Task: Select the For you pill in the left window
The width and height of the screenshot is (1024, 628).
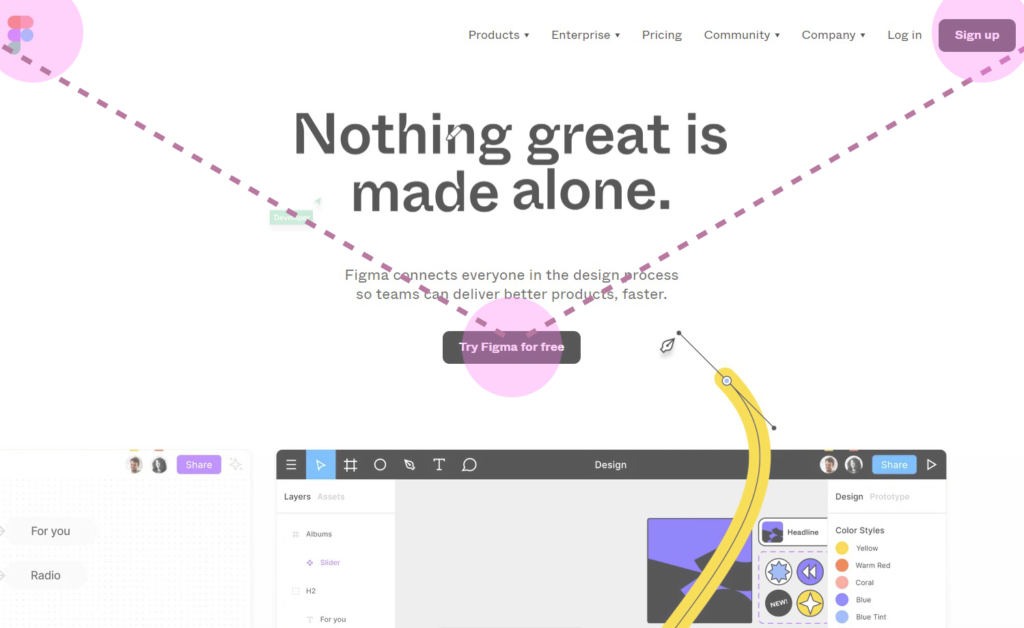Action: point(50,531)
